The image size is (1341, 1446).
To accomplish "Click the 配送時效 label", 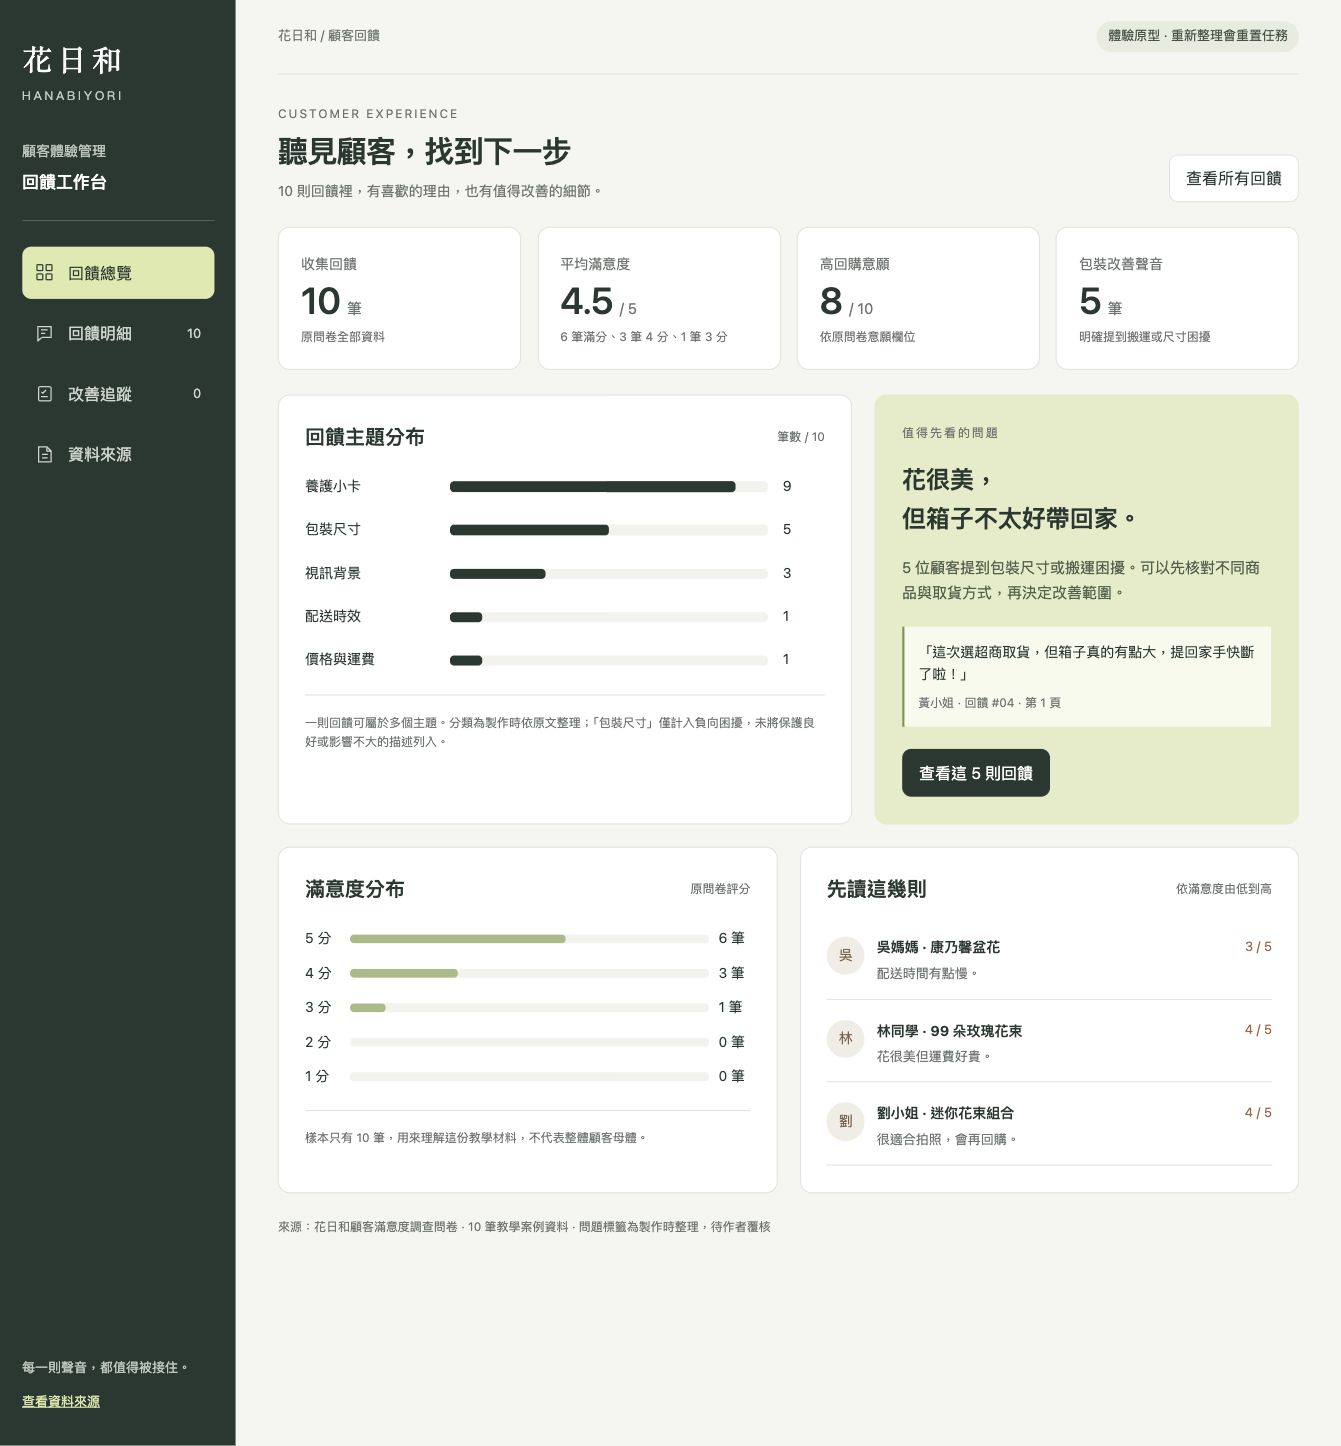I will (x=333, y=616).
